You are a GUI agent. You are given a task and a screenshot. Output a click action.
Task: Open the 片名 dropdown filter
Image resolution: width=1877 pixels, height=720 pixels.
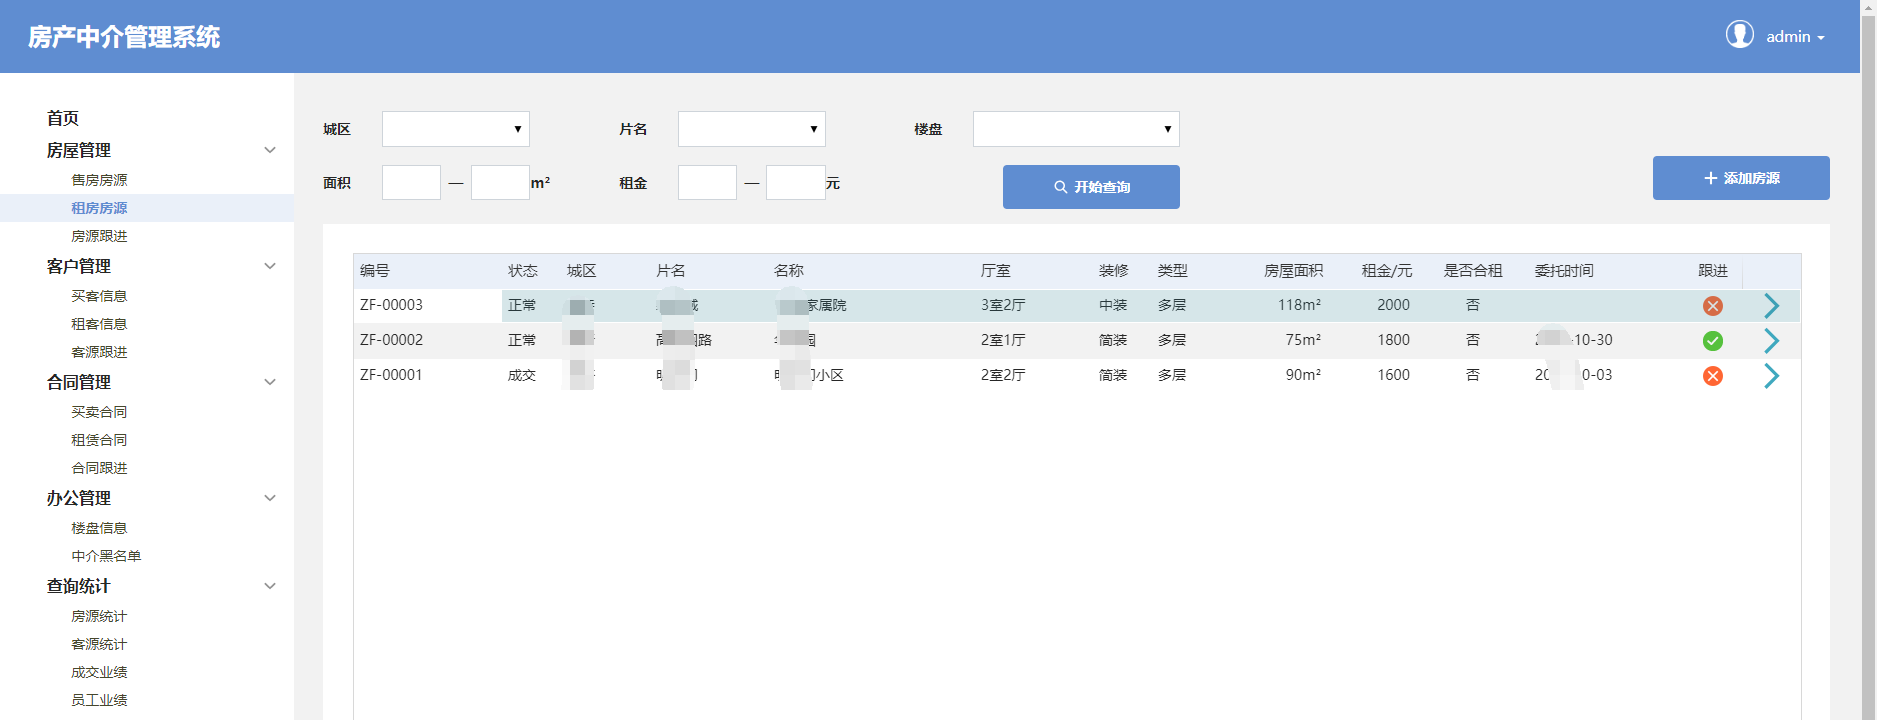pyautogui.click(x=751, y=129)
